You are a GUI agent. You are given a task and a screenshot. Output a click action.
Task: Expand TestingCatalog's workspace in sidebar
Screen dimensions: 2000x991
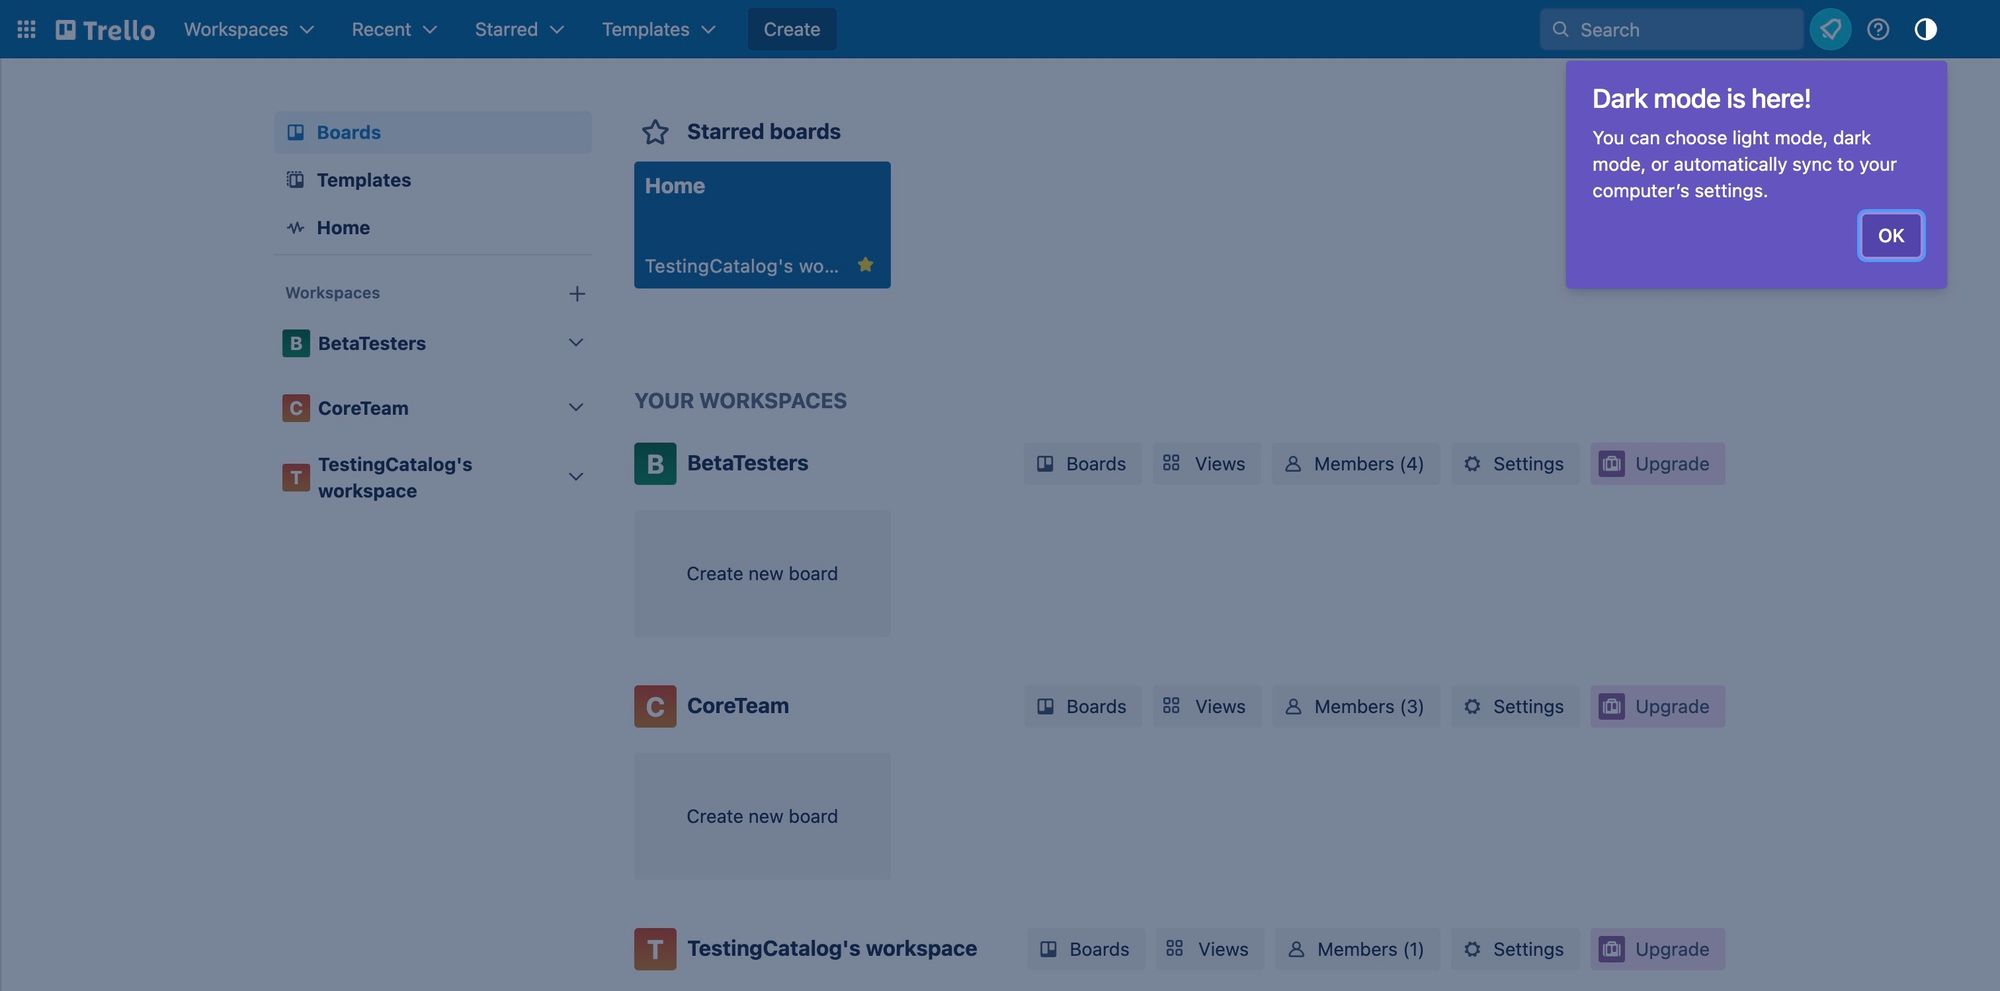576,477
